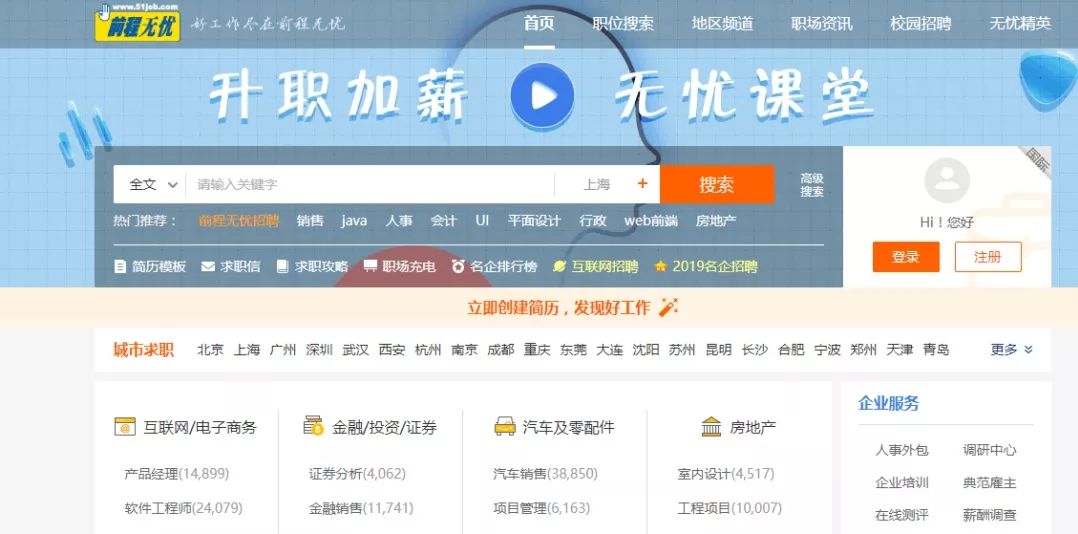Select city 大连
1078x534 pixels.
click(609, 350)
